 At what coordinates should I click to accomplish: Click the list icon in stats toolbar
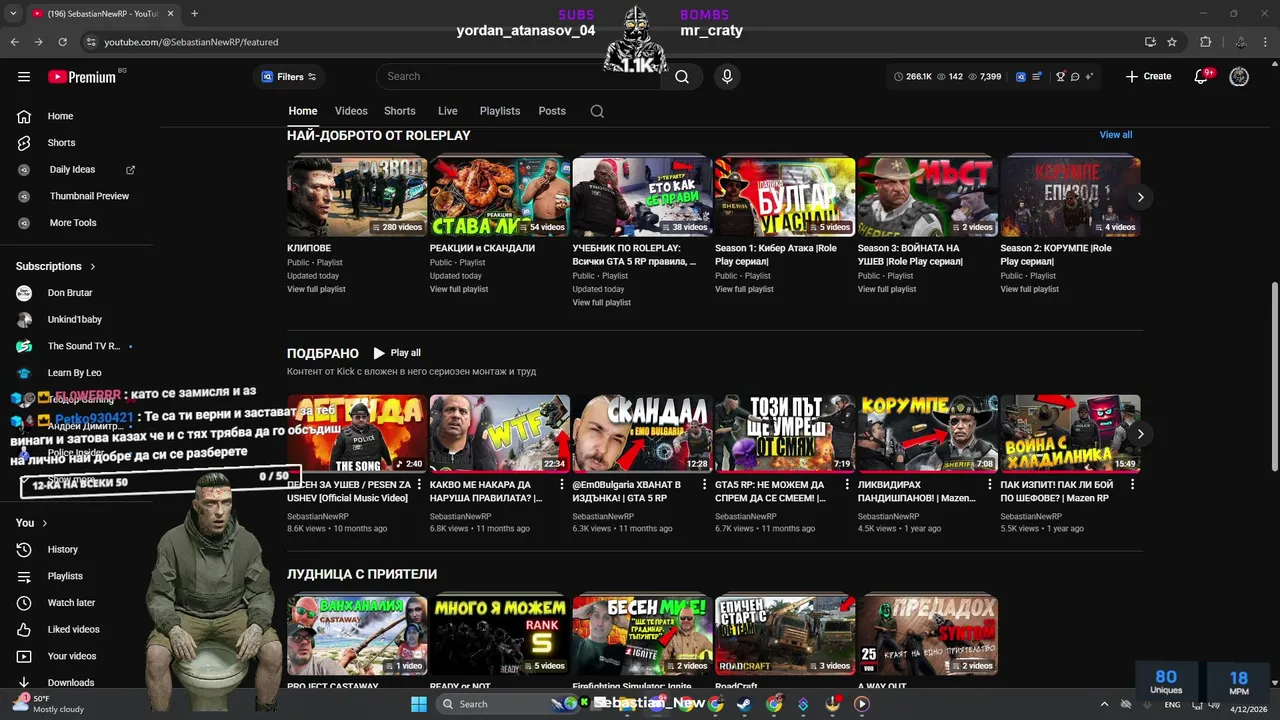[x=1037, y=77]
